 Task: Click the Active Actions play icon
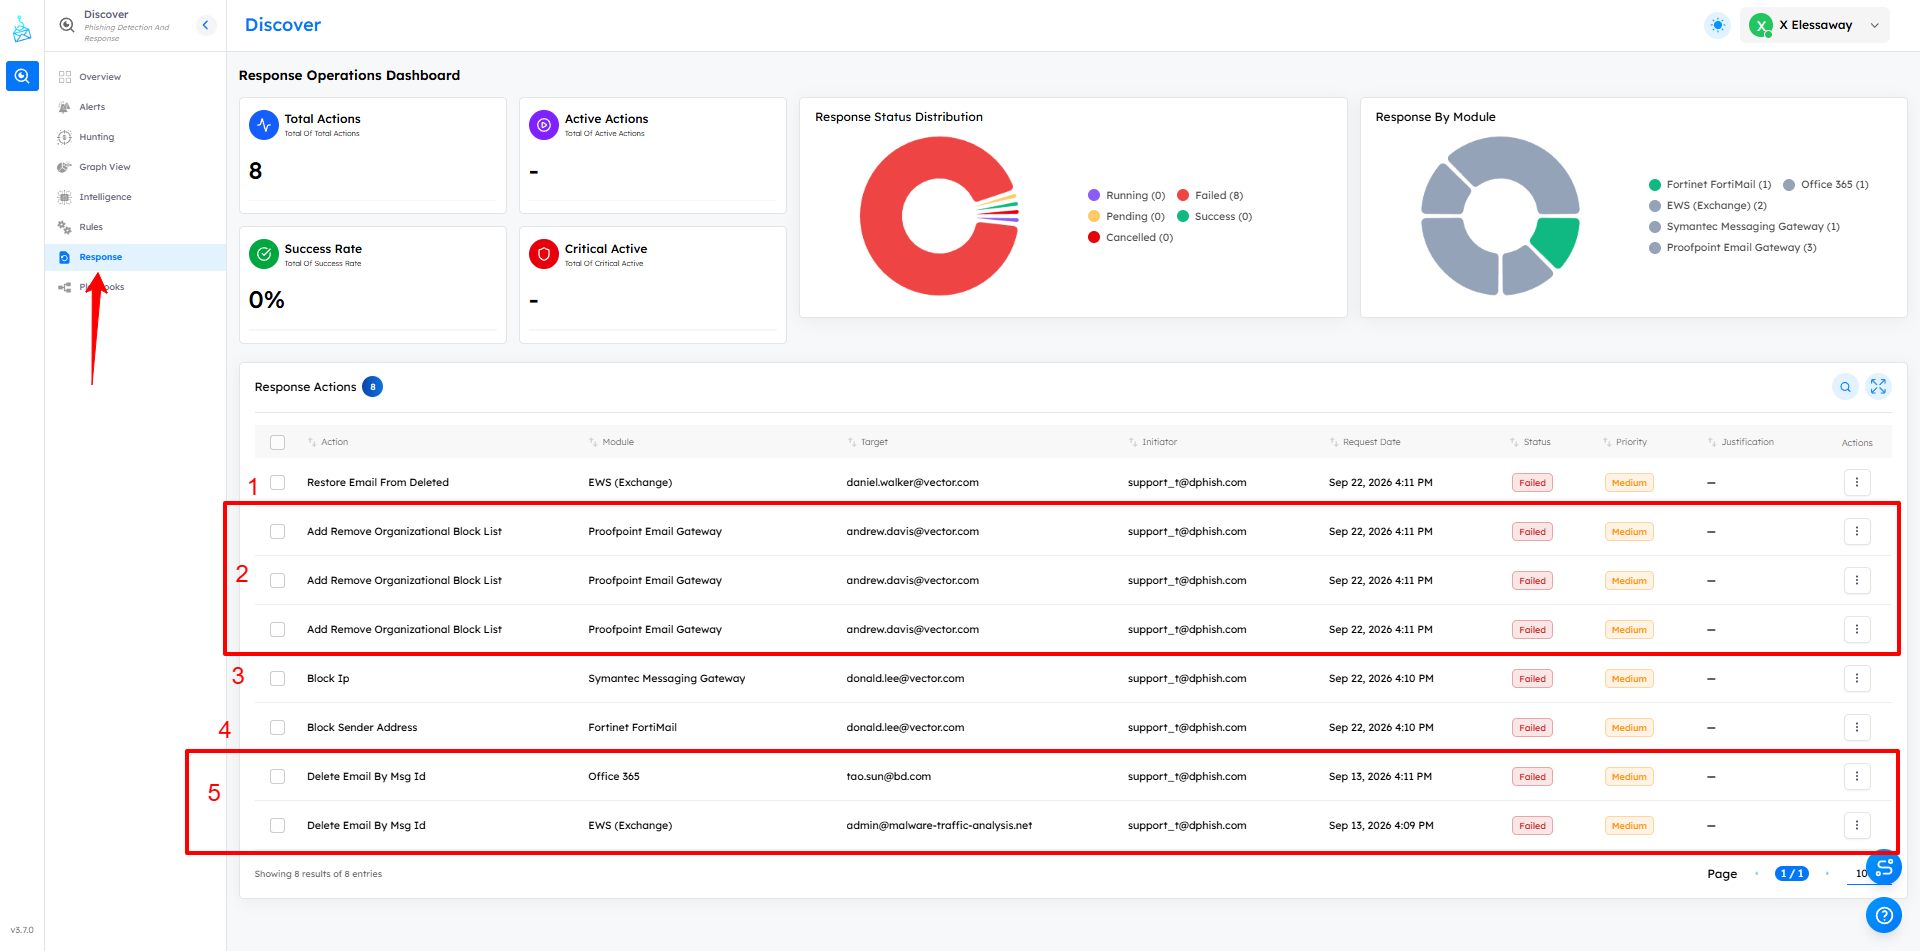click(x=544, y=125)
